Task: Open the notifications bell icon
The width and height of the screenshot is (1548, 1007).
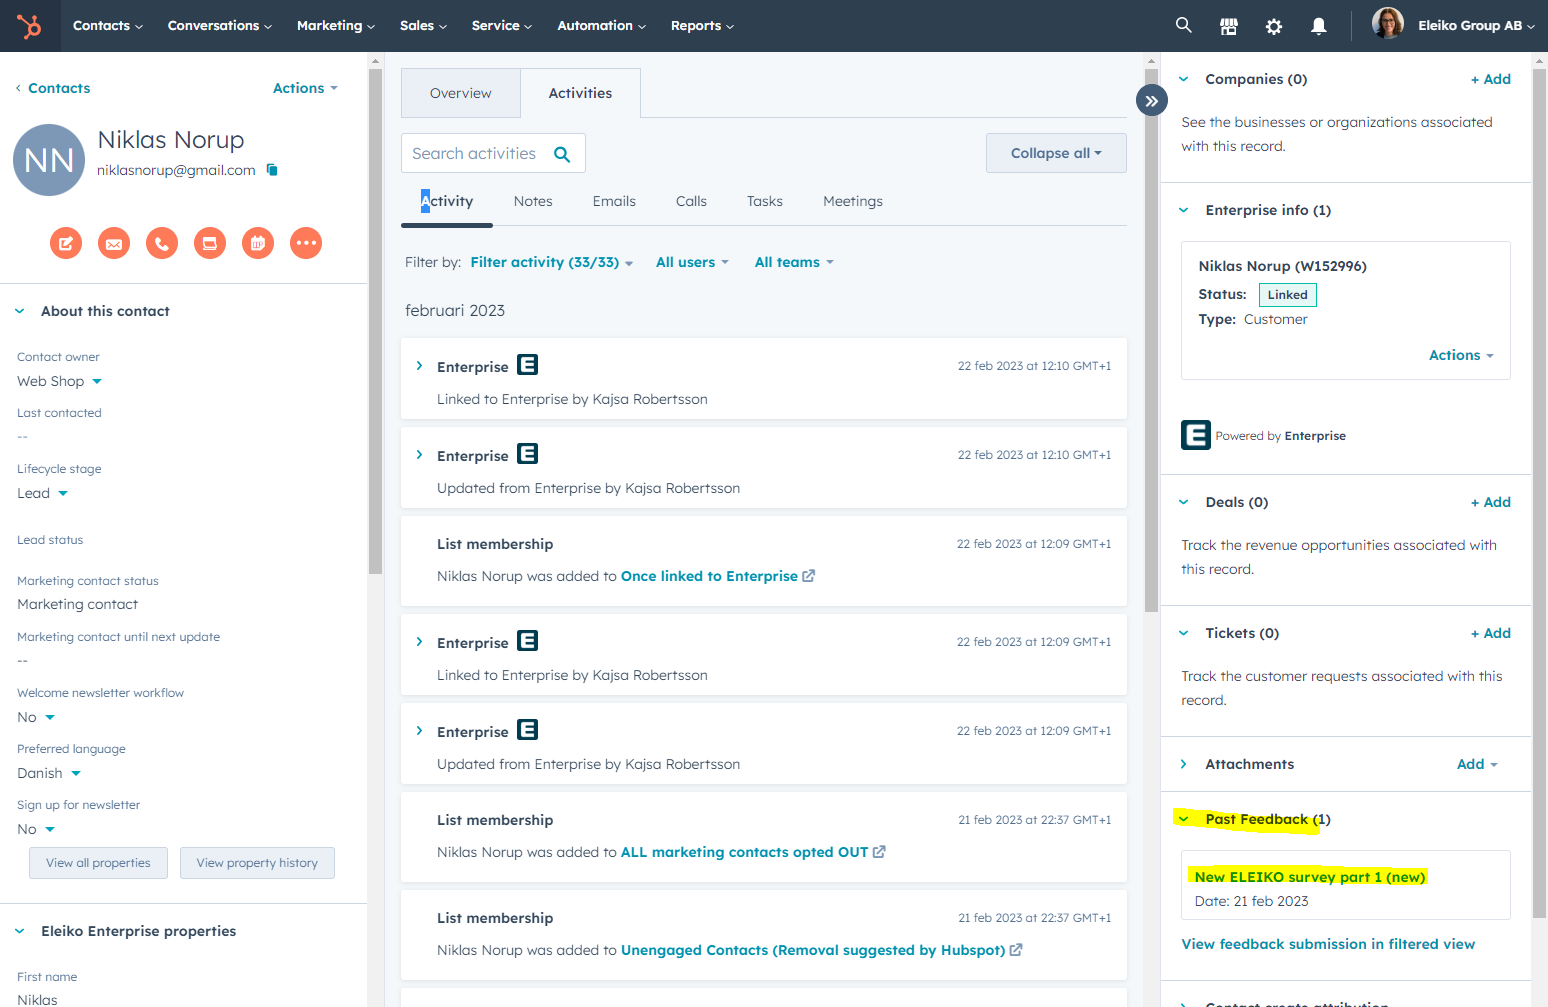Action: (x=1318, y=26)
